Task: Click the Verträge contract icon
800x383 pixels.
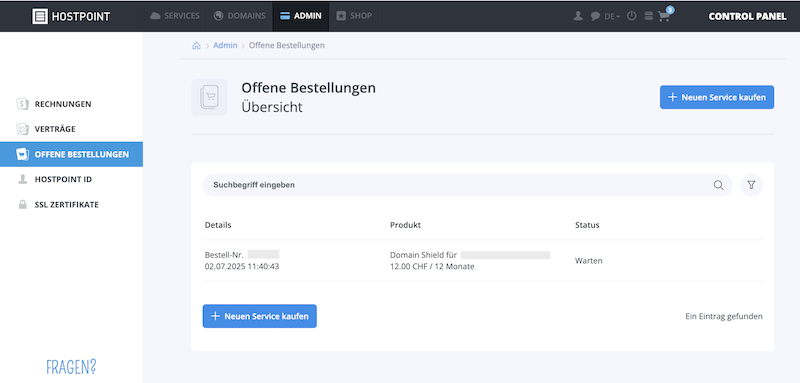Action: tap(22, 129)
